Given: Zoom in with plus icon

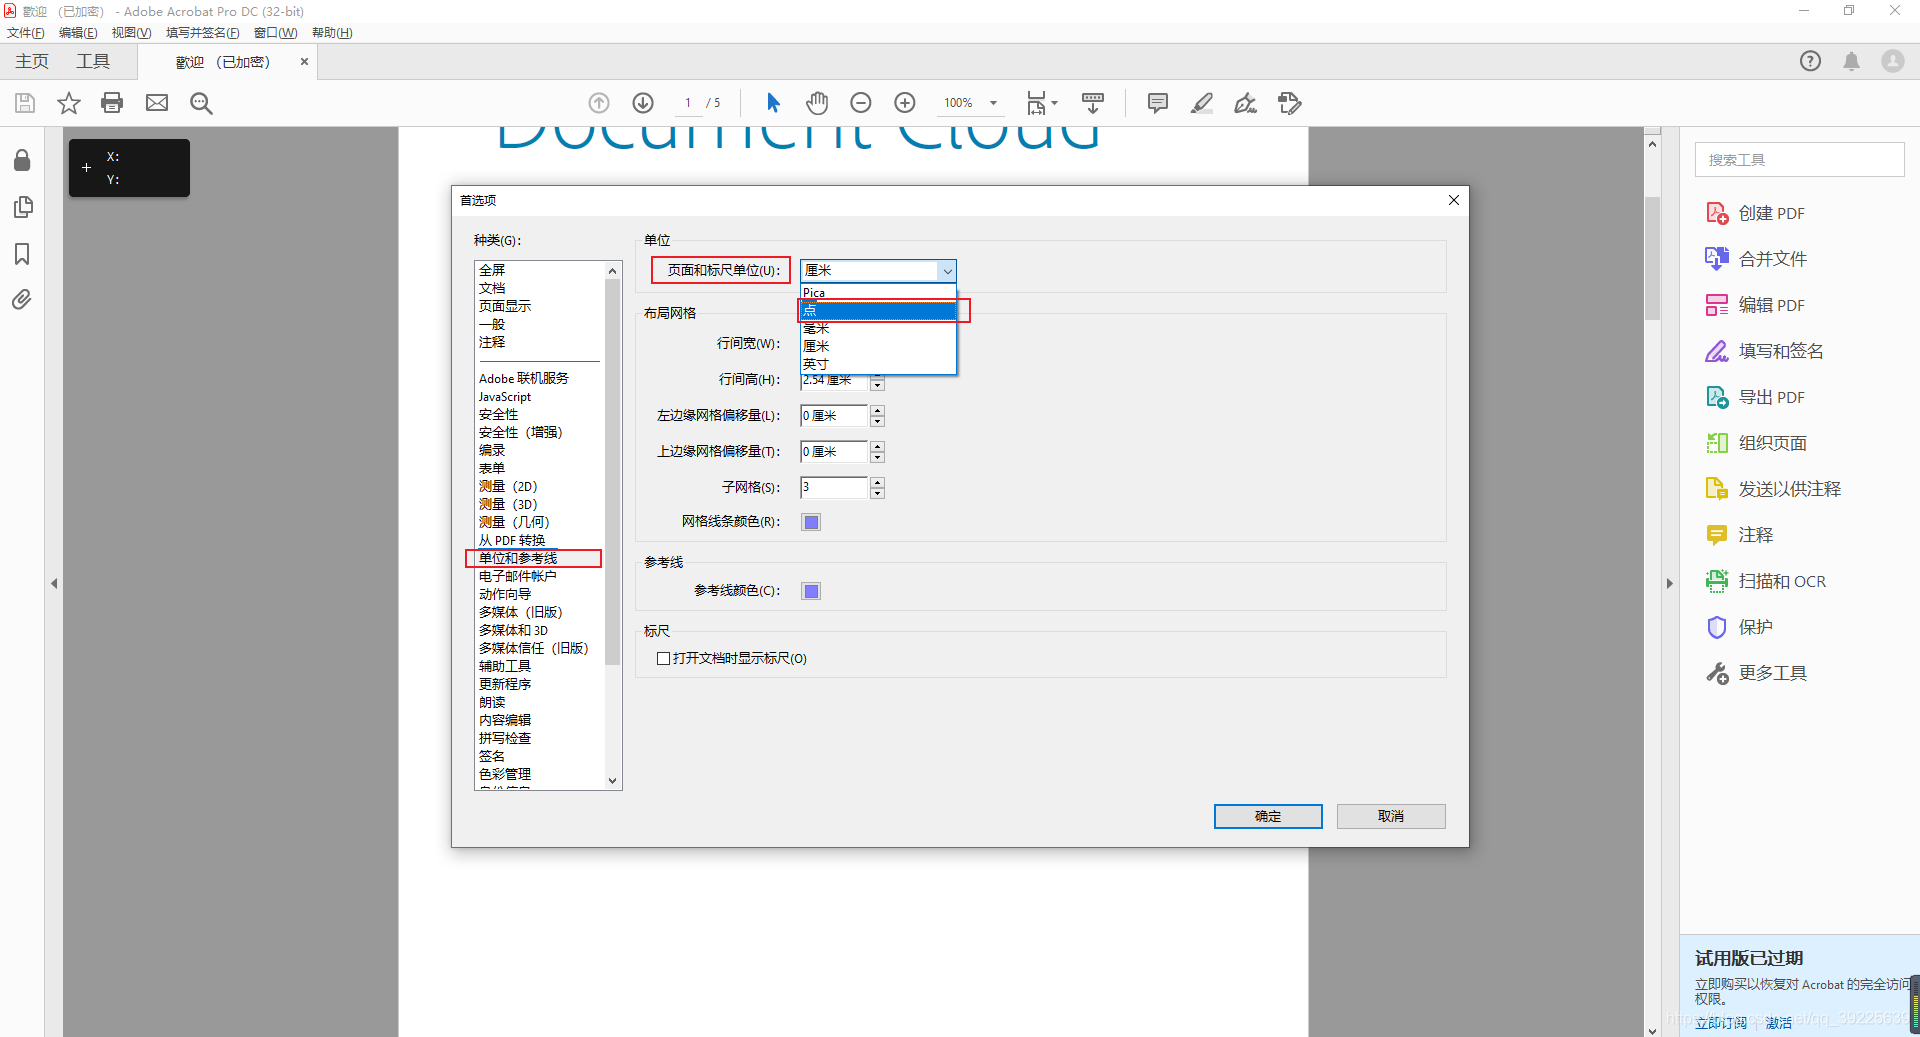Looking at the screenshot, I should click(905, 103).
